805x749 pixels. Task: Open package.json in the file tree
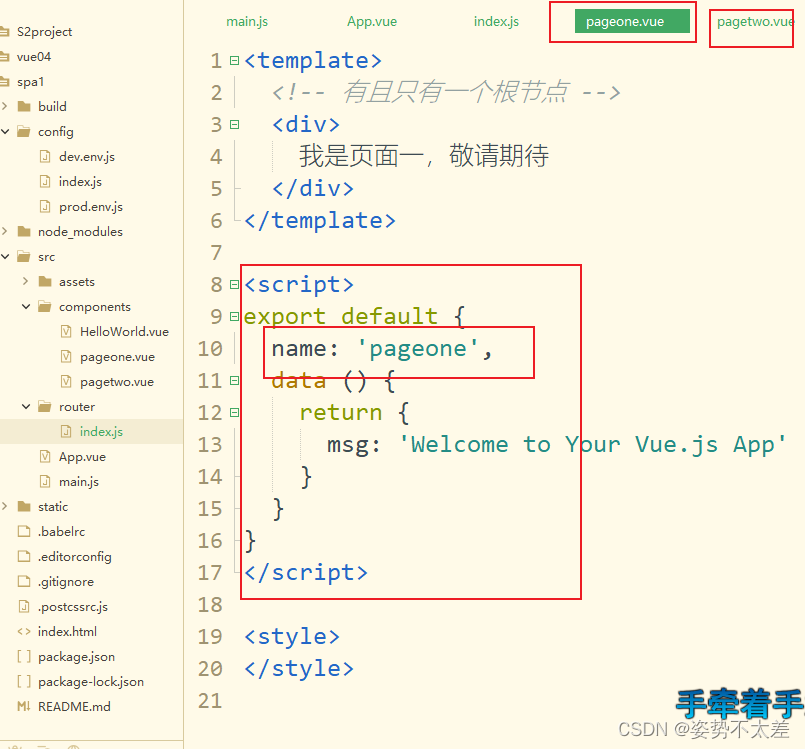[76, 657]
